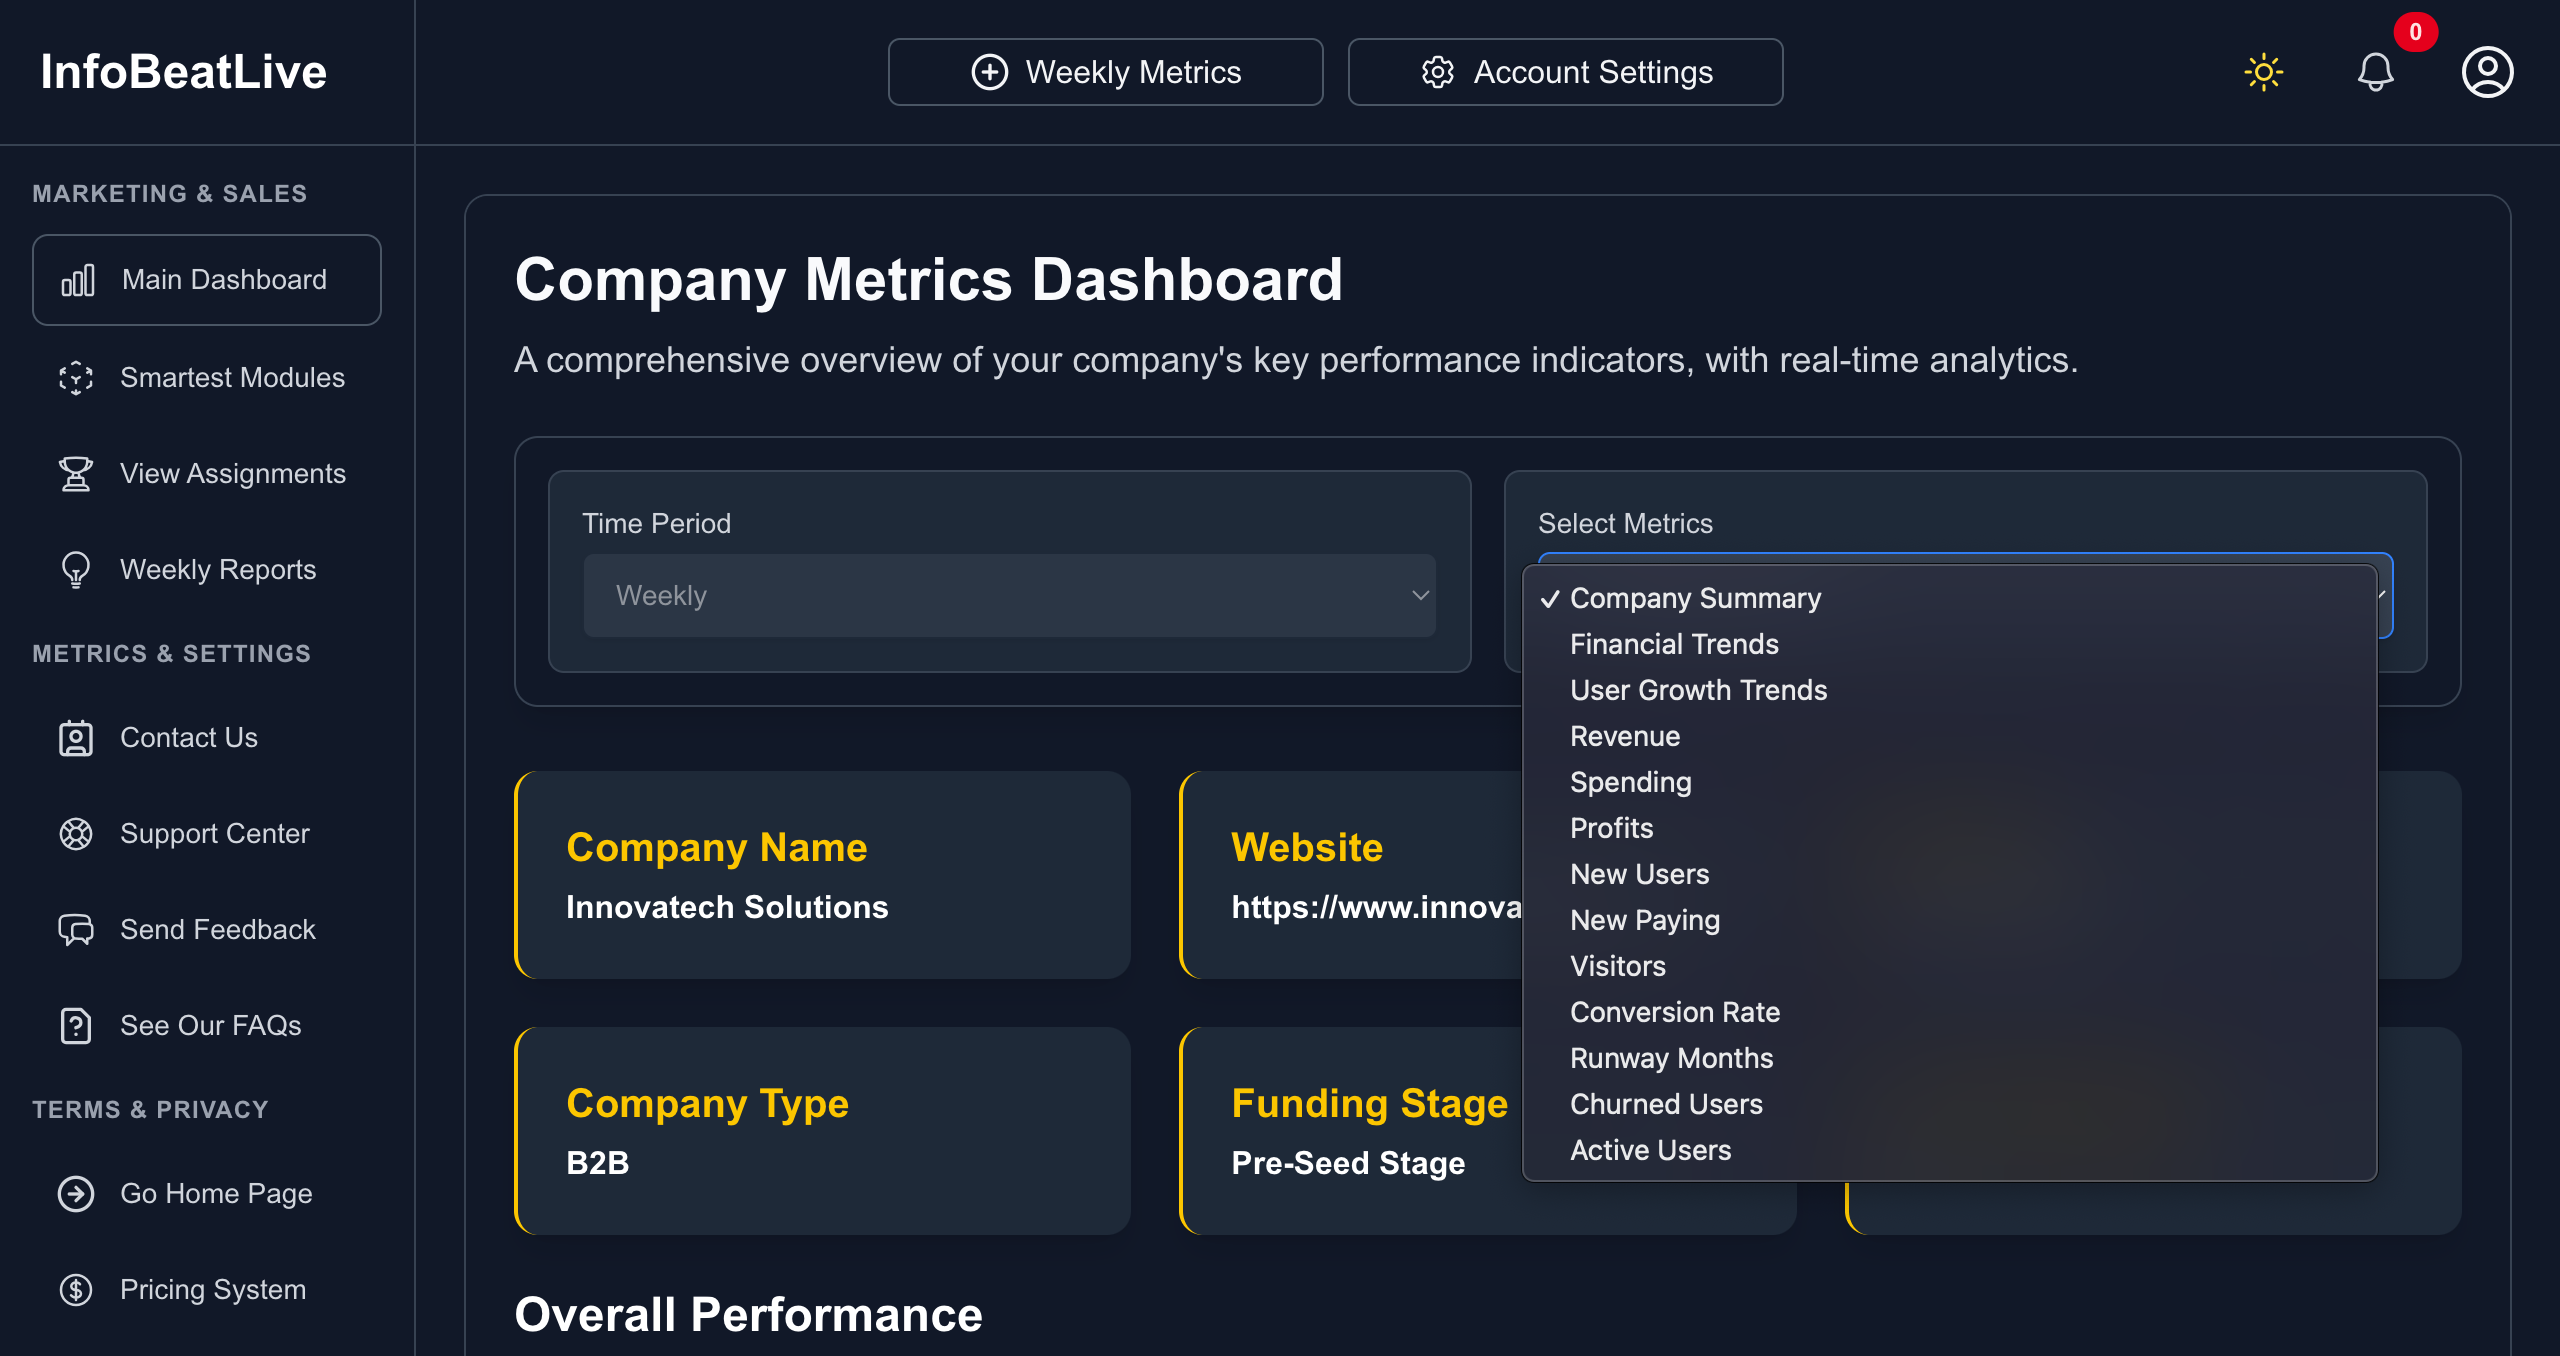Select the User Growth Trends option

pos(1698,690)
